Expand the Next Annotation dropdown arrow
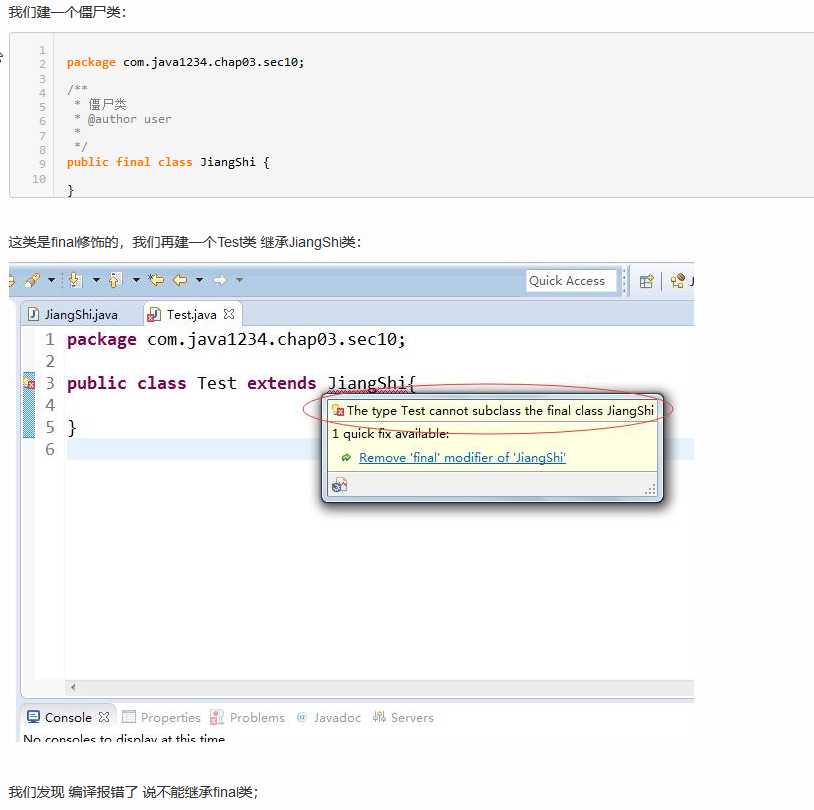Screen dimensions: 814x810 96,280
